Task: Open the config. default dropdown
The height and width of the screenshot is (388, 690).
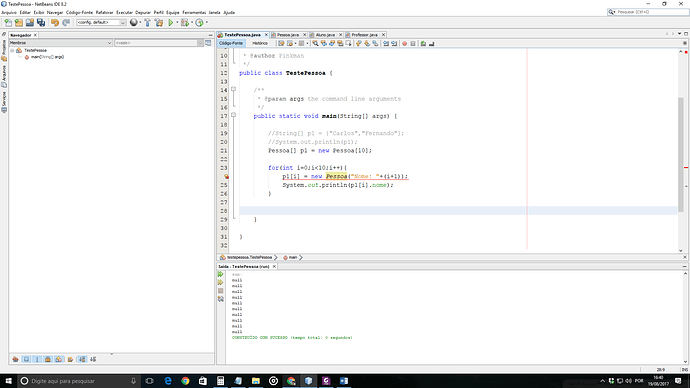Action: coord(101,22)
